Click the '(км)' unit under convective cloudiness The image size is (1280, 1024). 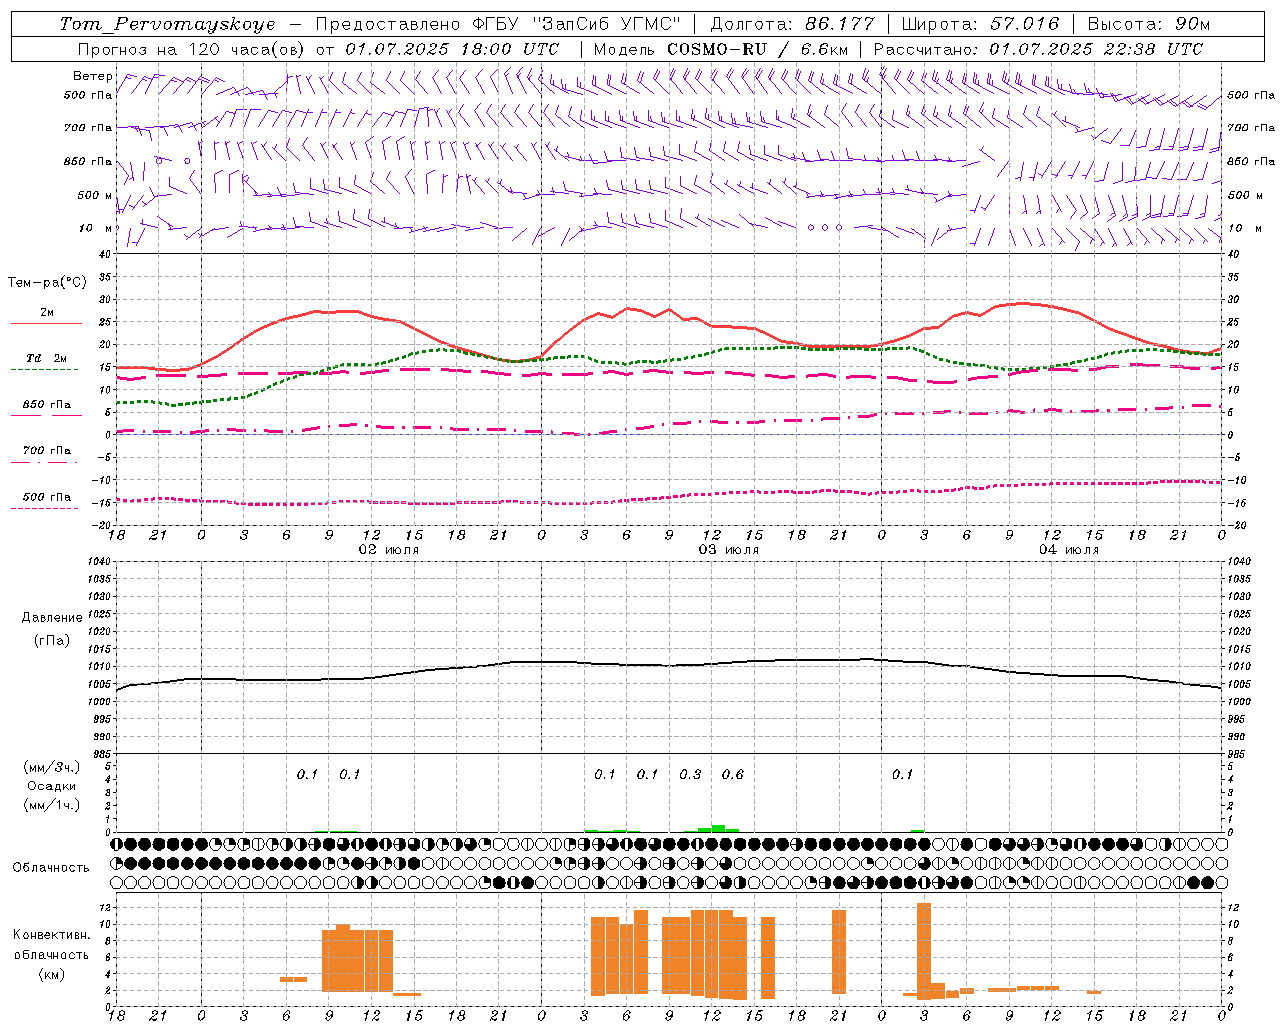(52, 974)
